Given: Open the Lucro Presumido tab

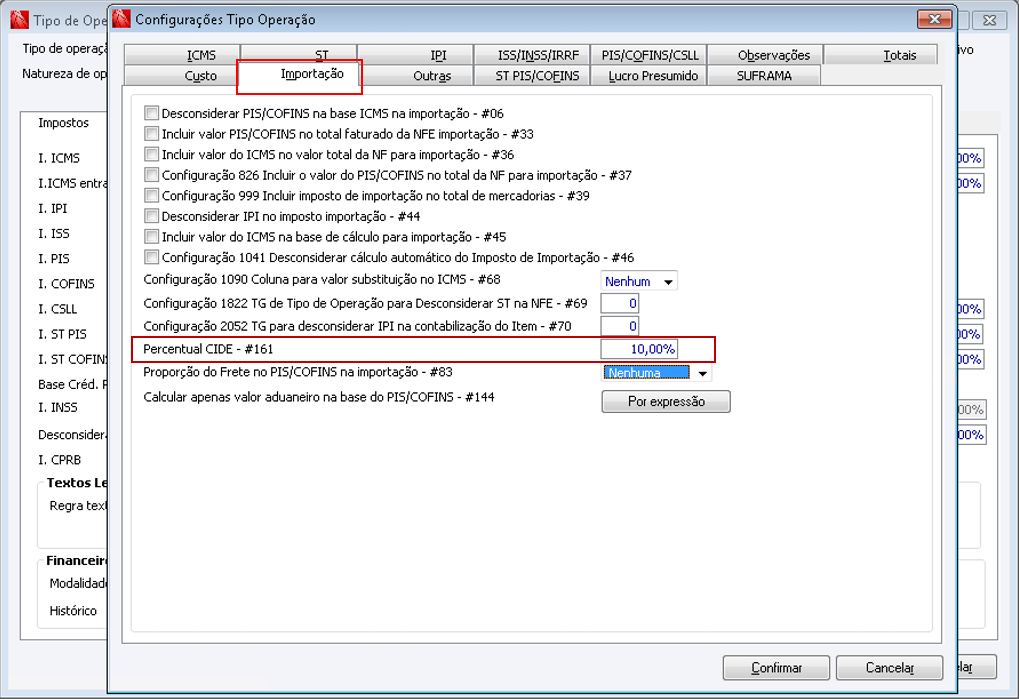Looking at the screenshot, I should pyautogui.click(x=649, y=75).
